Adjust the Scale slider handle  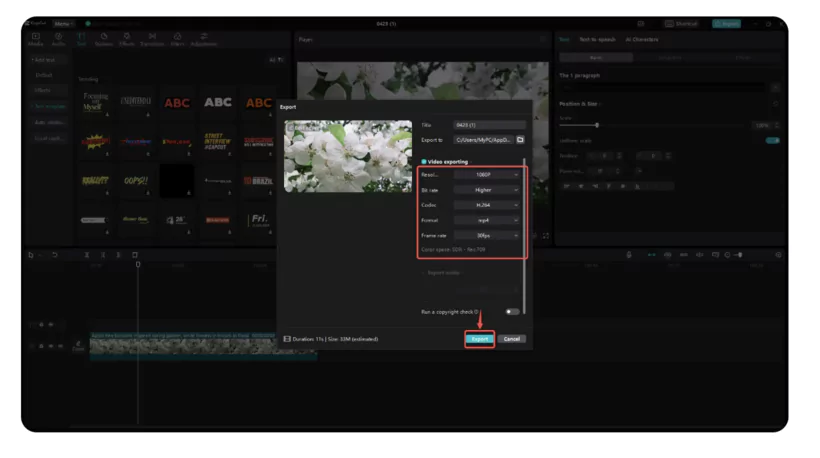tap(597, 125)
